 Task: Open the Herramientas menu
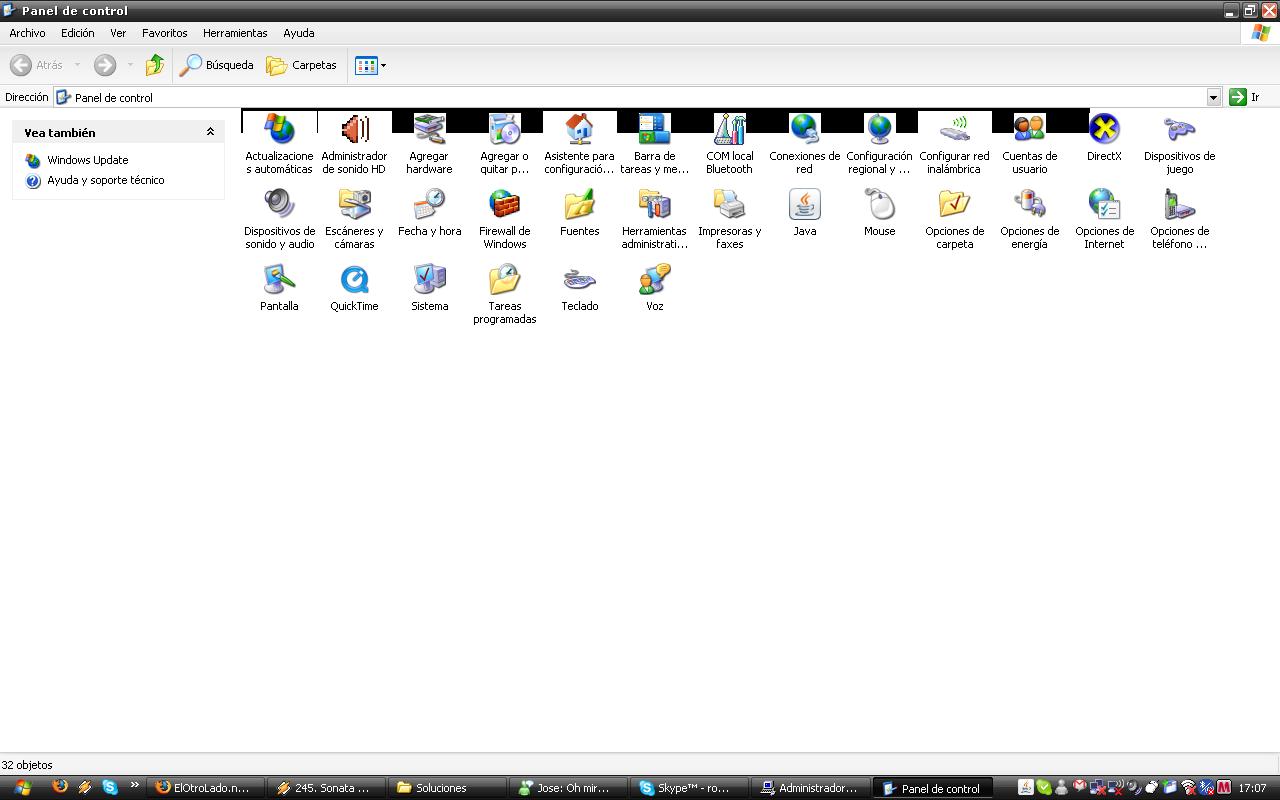pyautogui.click(x=234, y=33)
